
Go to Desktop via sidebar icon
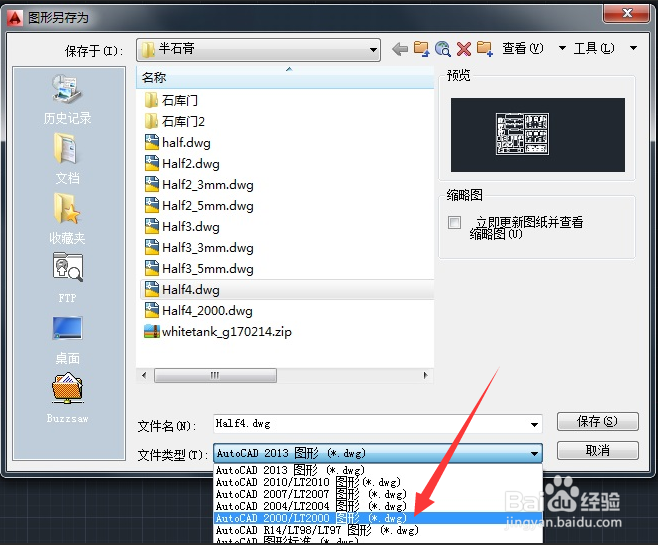[x=67, y=328]
